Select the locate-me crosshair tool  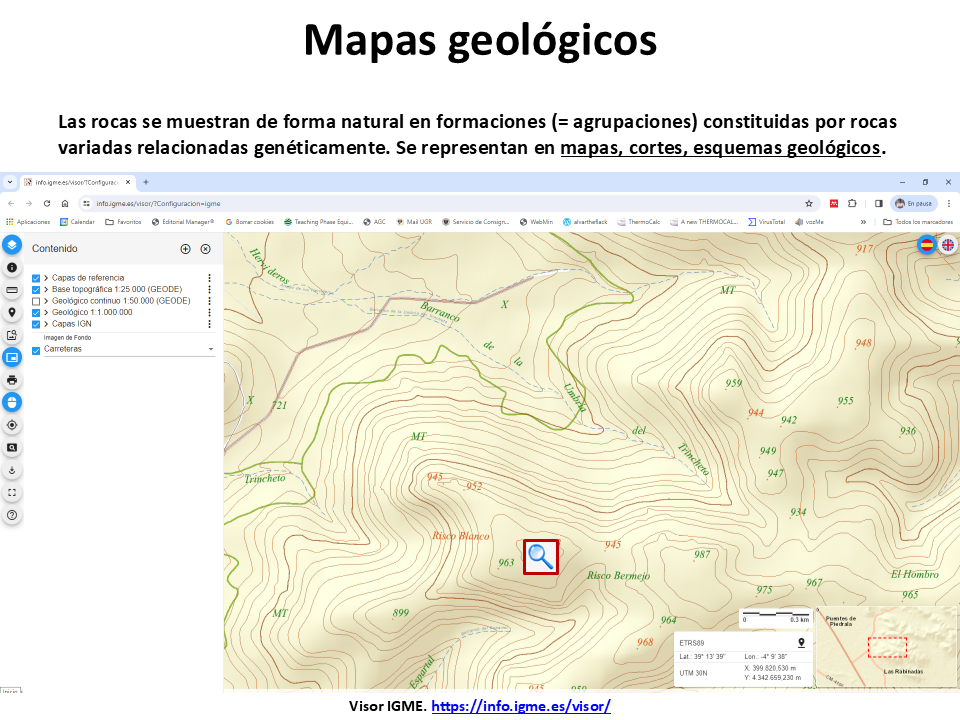click(x=12, y=425)
